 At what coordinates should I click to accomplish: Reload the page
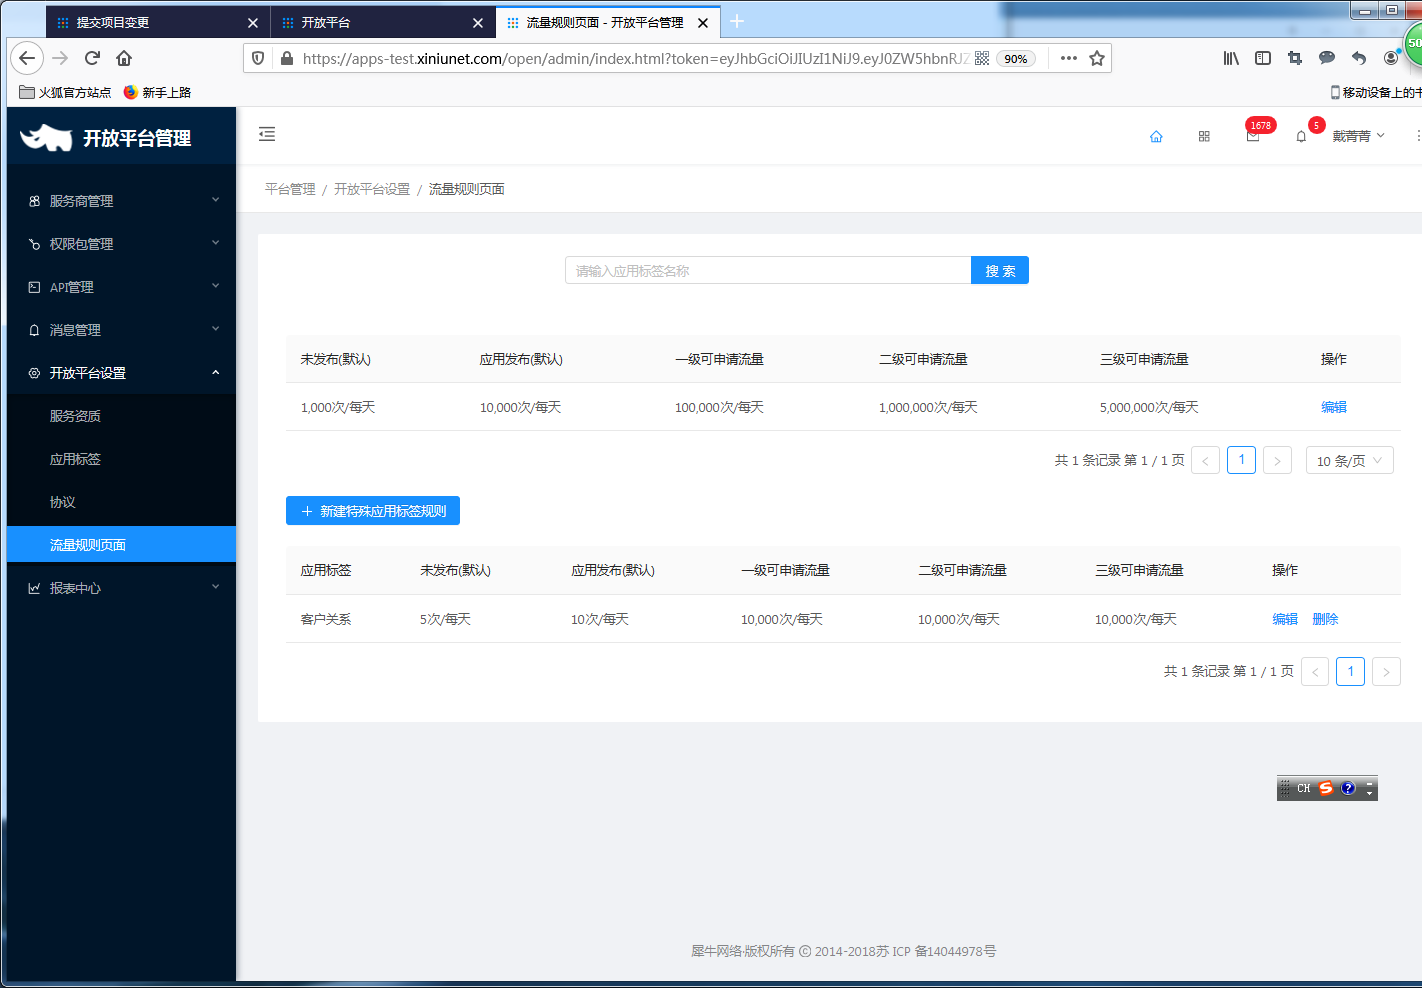[x=92, y=58]
